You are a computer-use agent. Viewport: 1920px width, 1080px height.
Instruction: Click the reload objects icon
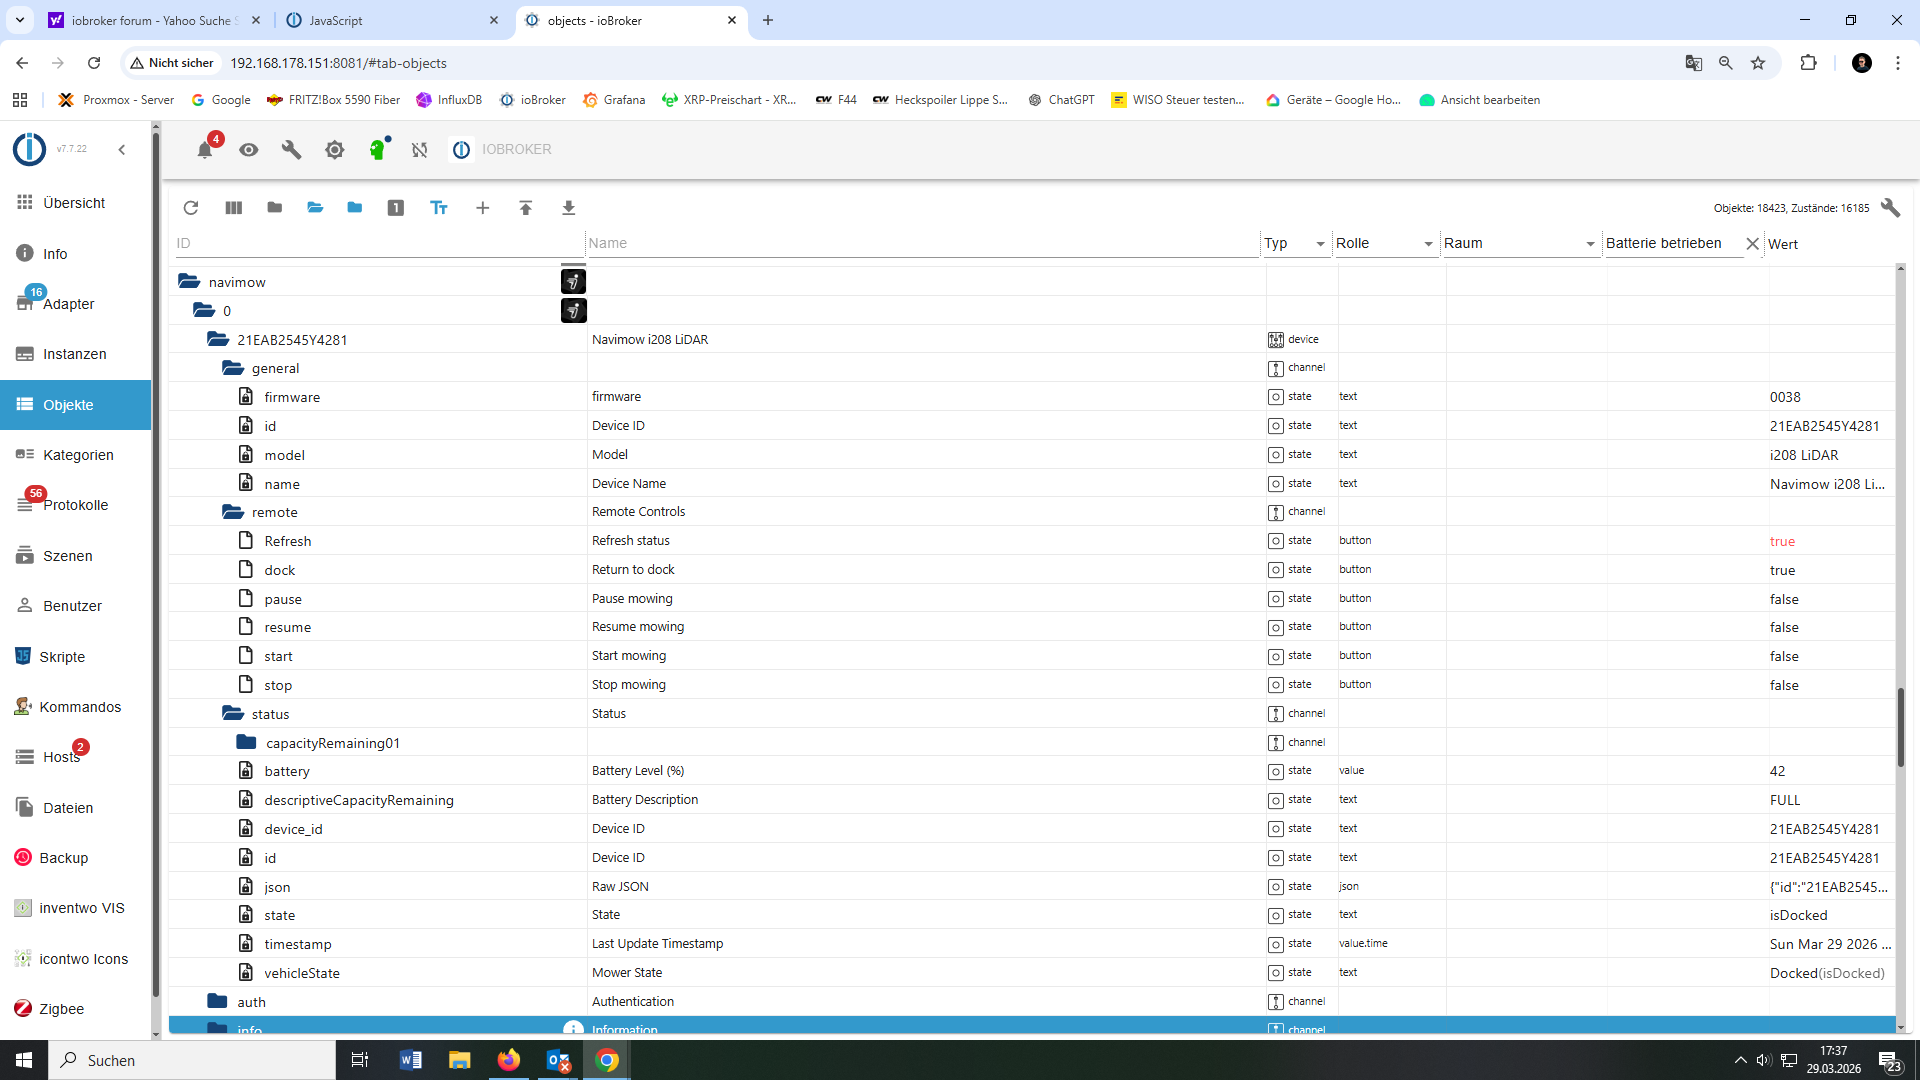pyautogui.click(x=191, y=208)
